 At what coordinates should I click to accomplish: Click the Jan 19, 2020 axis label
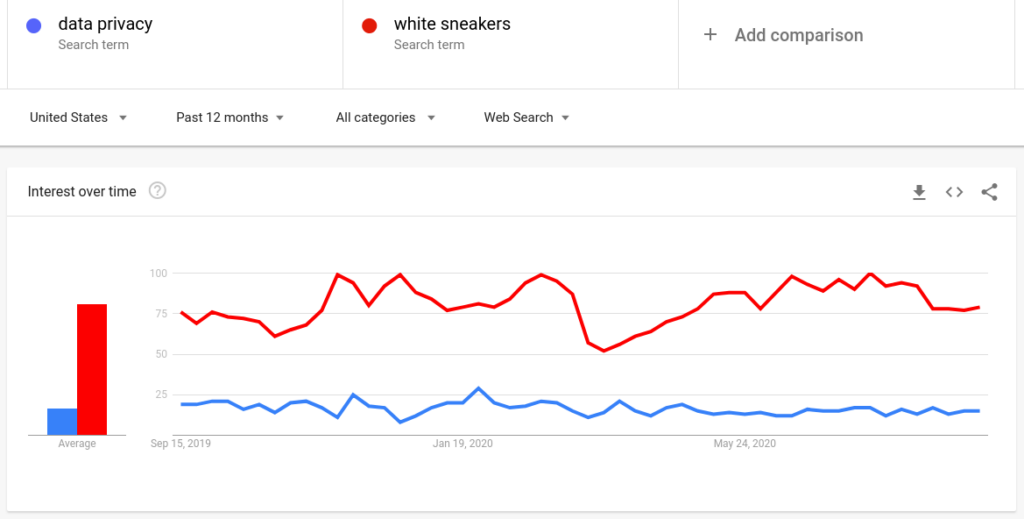pos(463,443)
